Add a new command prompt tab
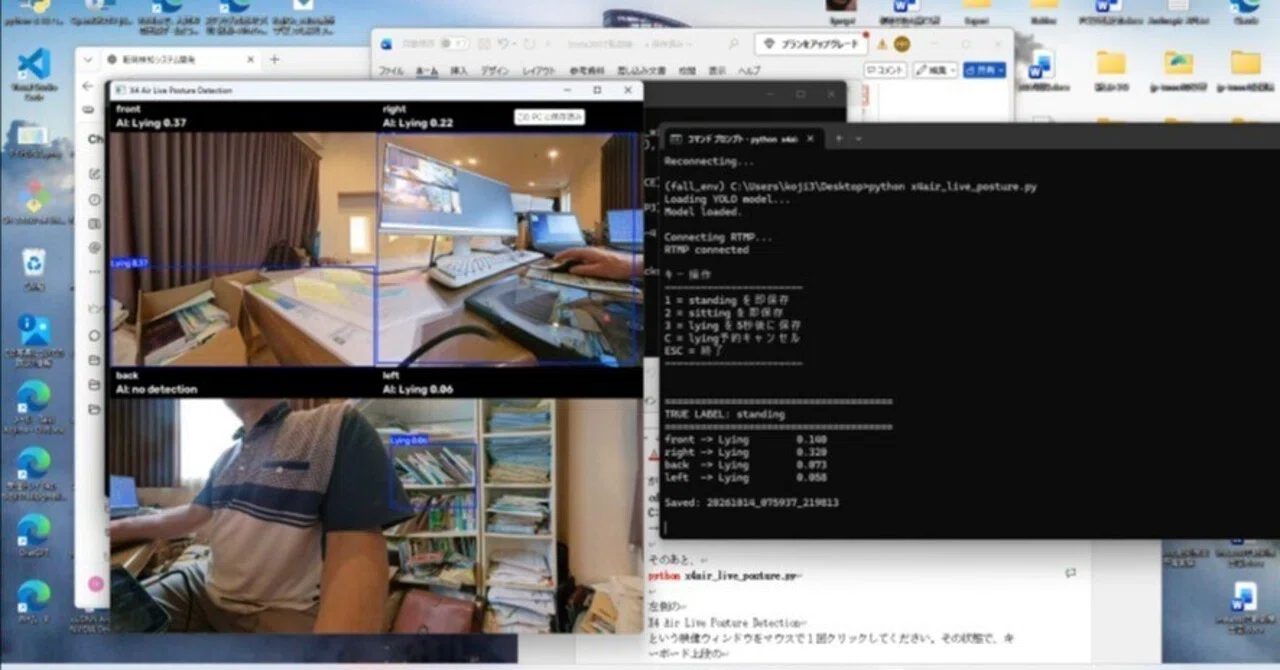This screenshot has height=670, width=1280. point(838,139)
